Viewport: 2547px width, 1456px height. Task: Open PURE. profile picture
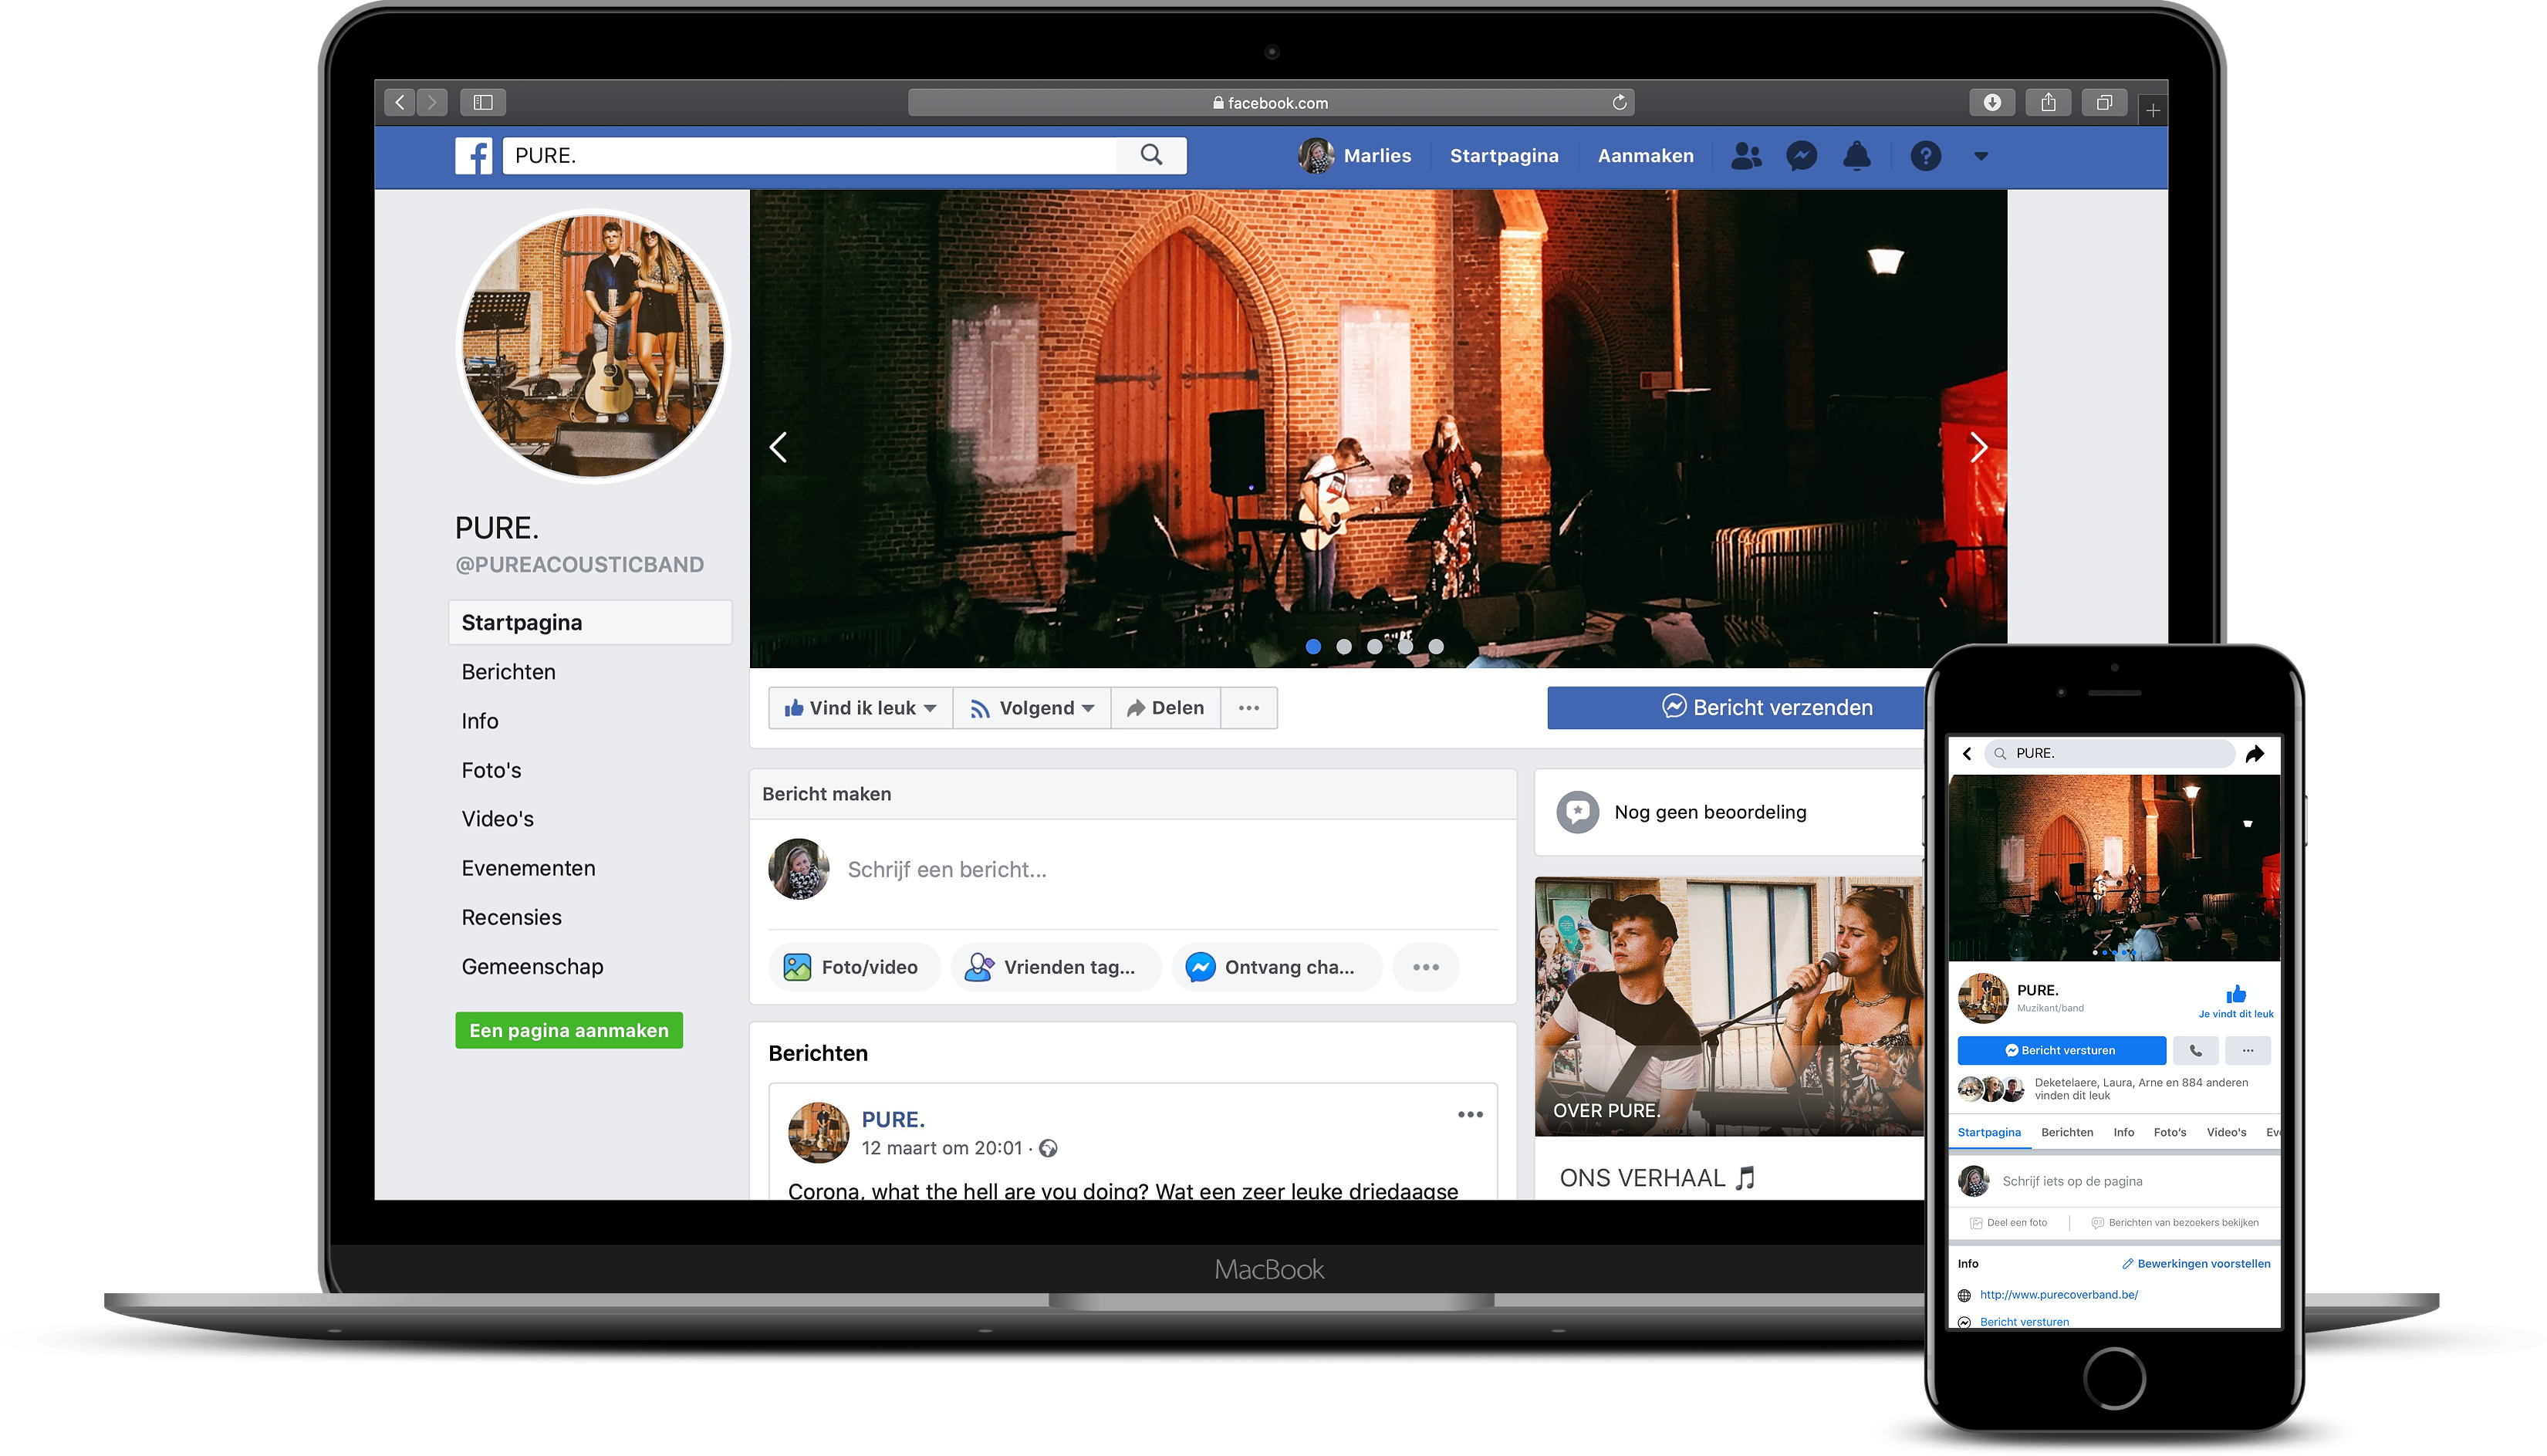593,346
